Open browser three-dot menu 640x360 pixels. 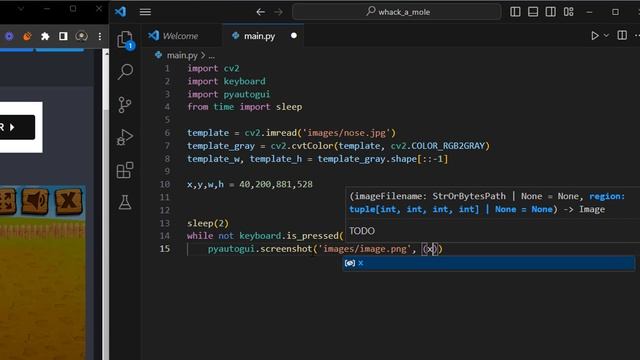100,36
